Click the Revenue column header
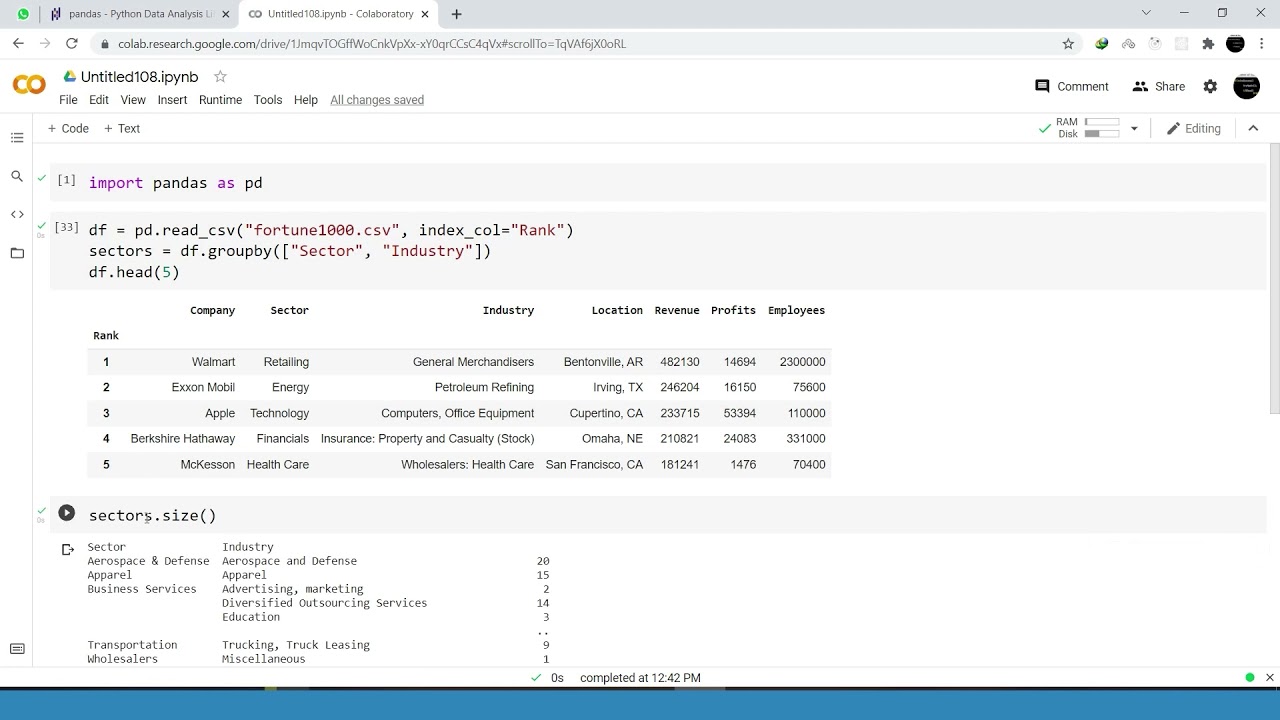The height and width of the screenshot is (720, 1280). coord(677,310)
